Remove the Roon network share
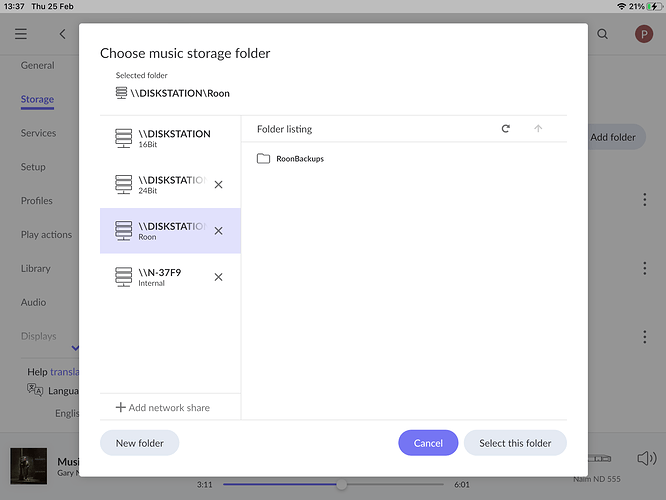The width and height of the screenshot is (666, 500). 218,231
